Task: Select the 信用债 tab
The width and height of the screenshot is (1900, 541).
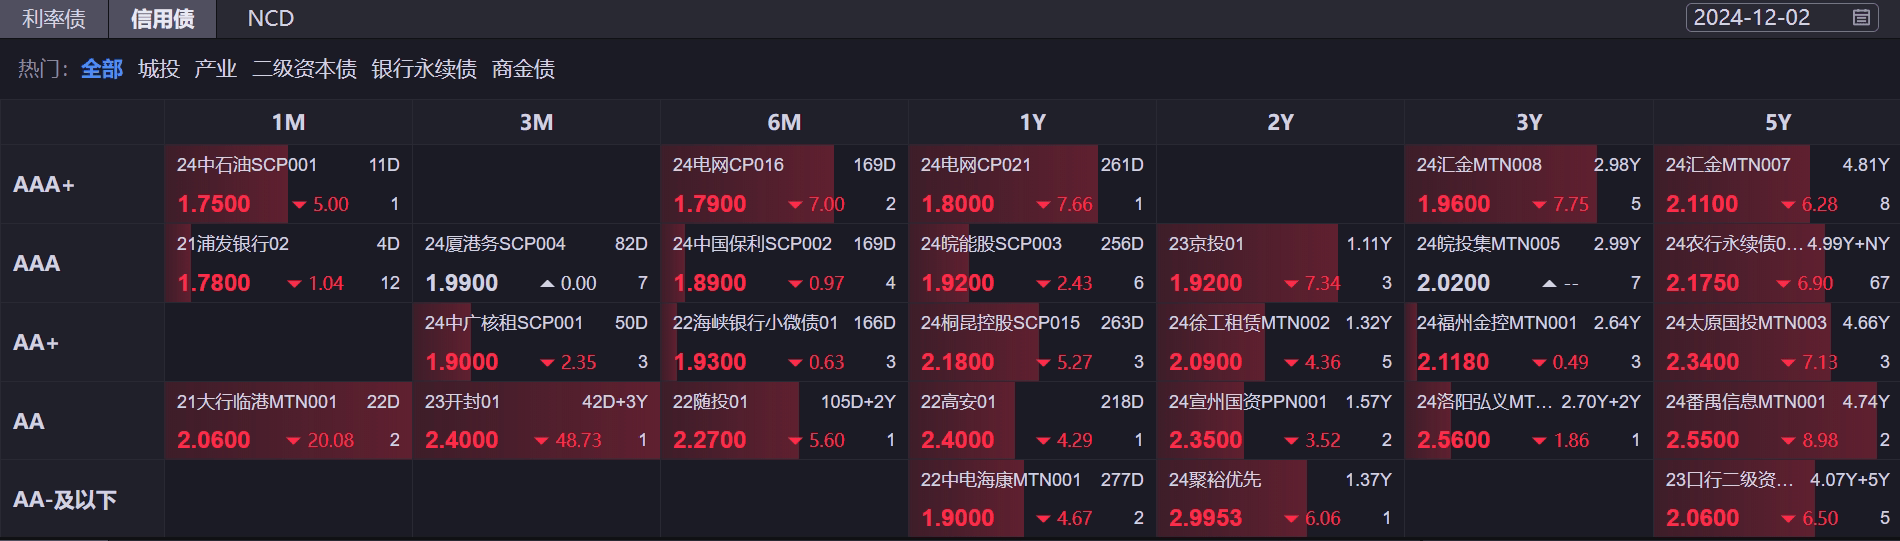Action: 162,19
